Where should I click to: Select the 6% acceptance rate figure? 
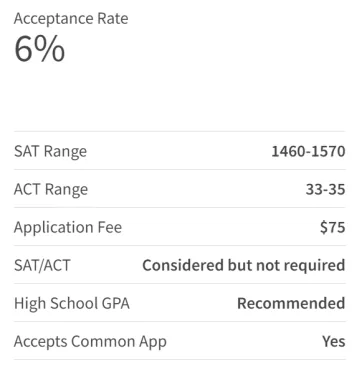[x=40, y=49]
